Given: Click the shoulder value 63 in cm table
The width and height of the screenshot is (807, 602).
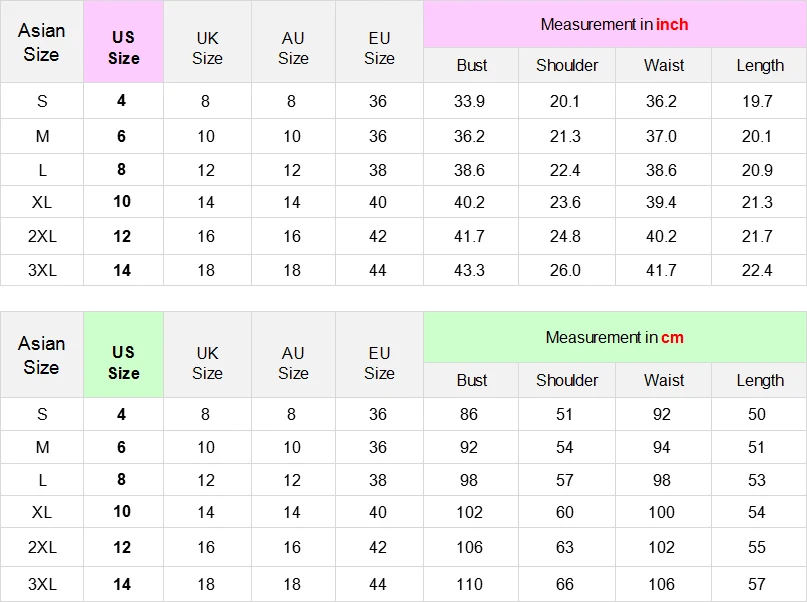Looking at the screenshot, I should pyautogui.click(x=565, y=547).
